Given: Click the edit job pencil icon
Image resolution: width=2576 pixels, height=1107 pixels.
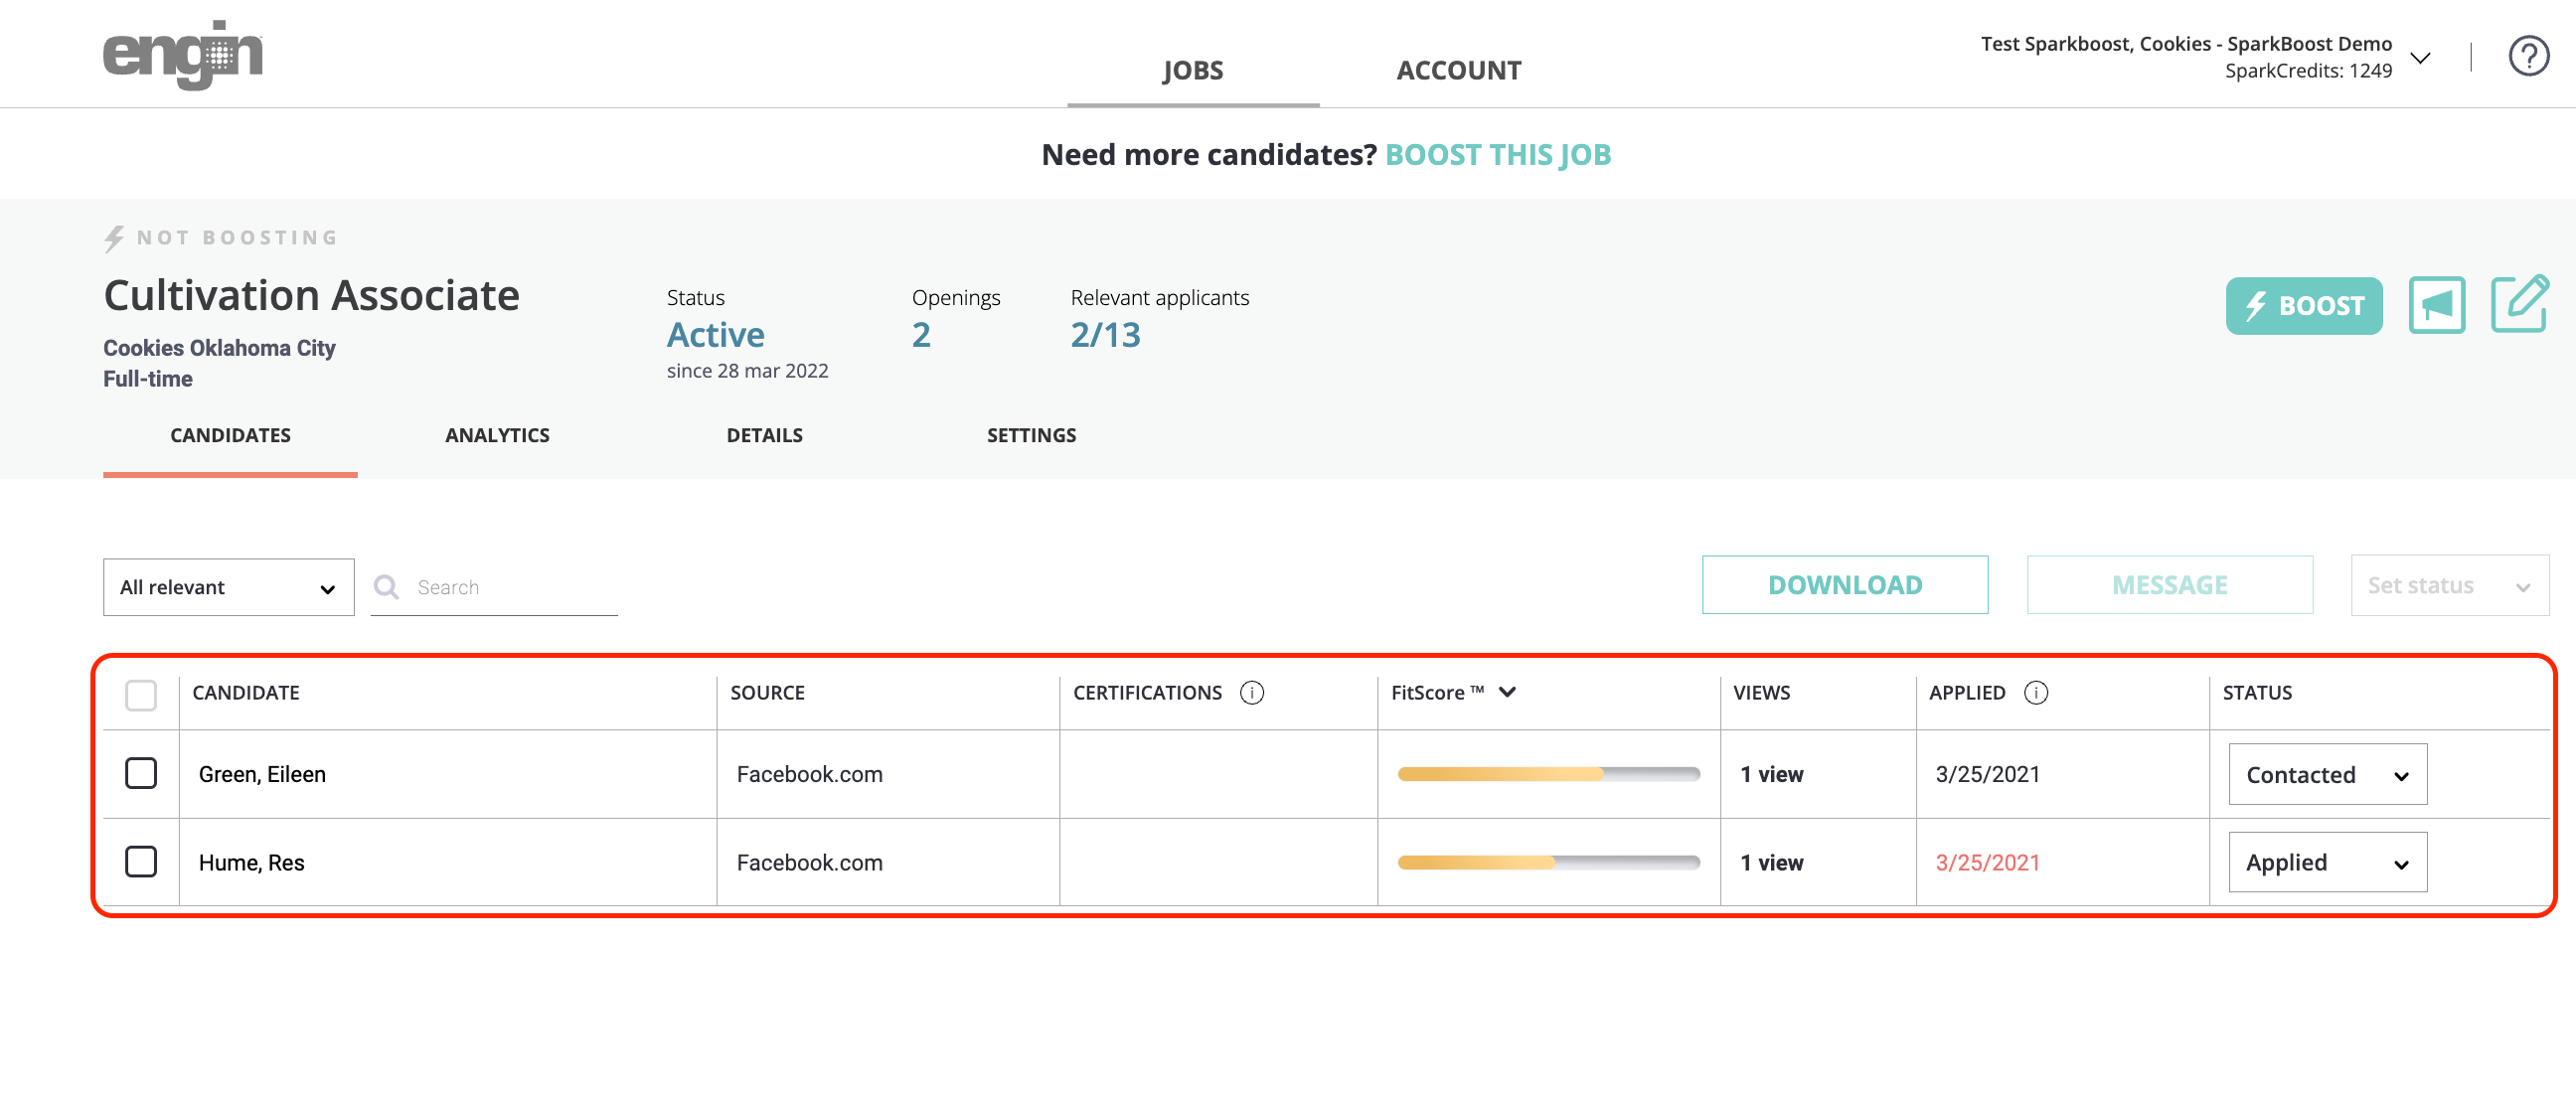Looking at the screenshot, I should pos(2518,304).
